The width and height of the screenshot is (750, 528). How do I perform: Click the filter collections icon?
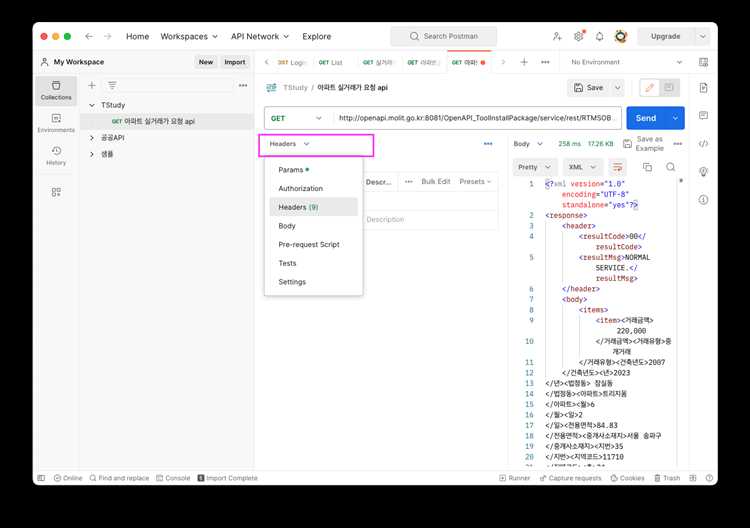pyautogui.click(x=112, y=85)
